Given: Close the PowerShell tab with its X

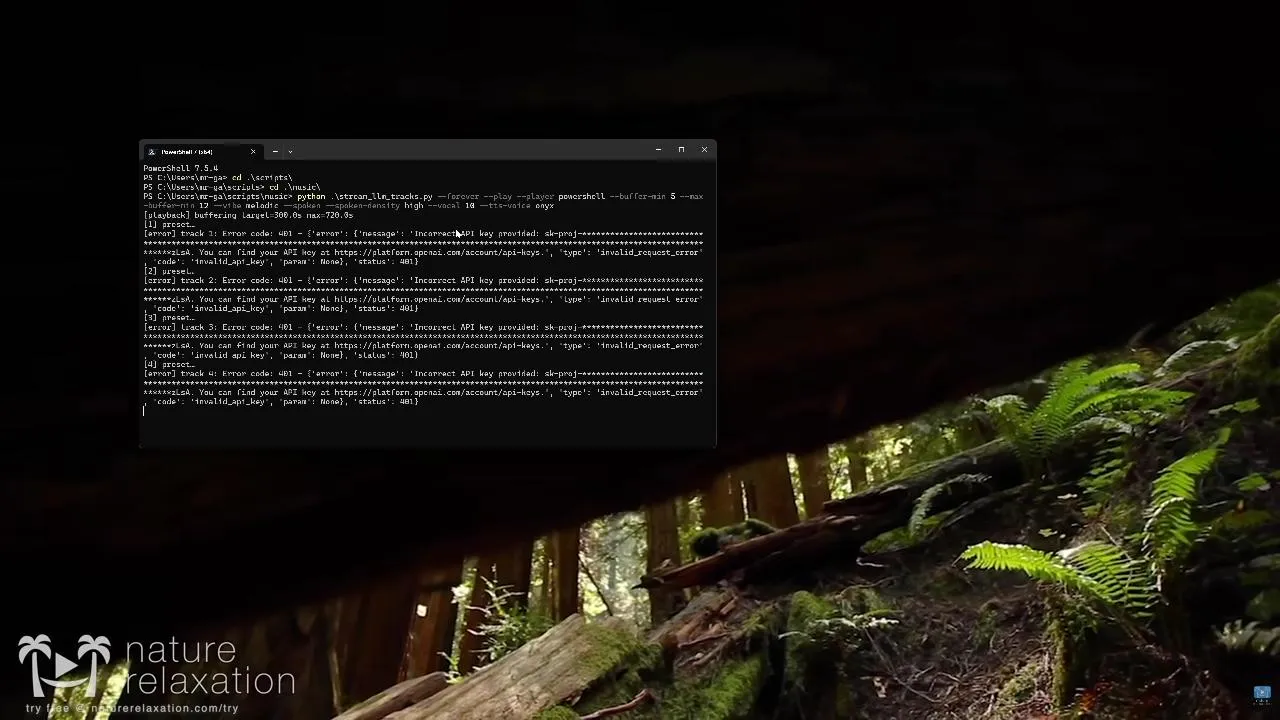Looking at the screenshot, I should tap(253, 152).
